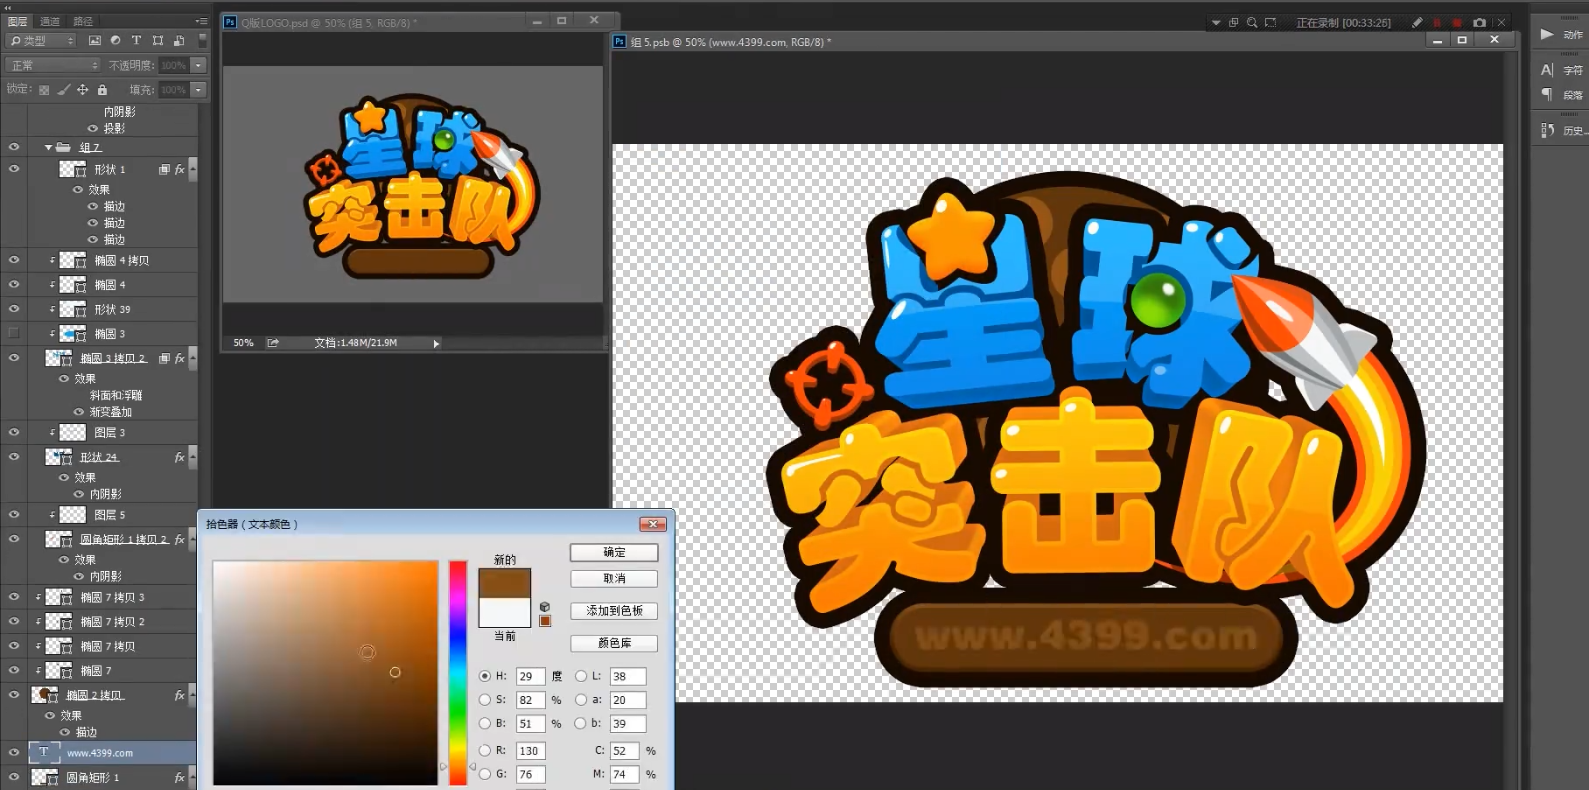Viewport: 1589px width, 790px height.
Task: Filter layers by pixel layer icon
Action: pos(94,41)
